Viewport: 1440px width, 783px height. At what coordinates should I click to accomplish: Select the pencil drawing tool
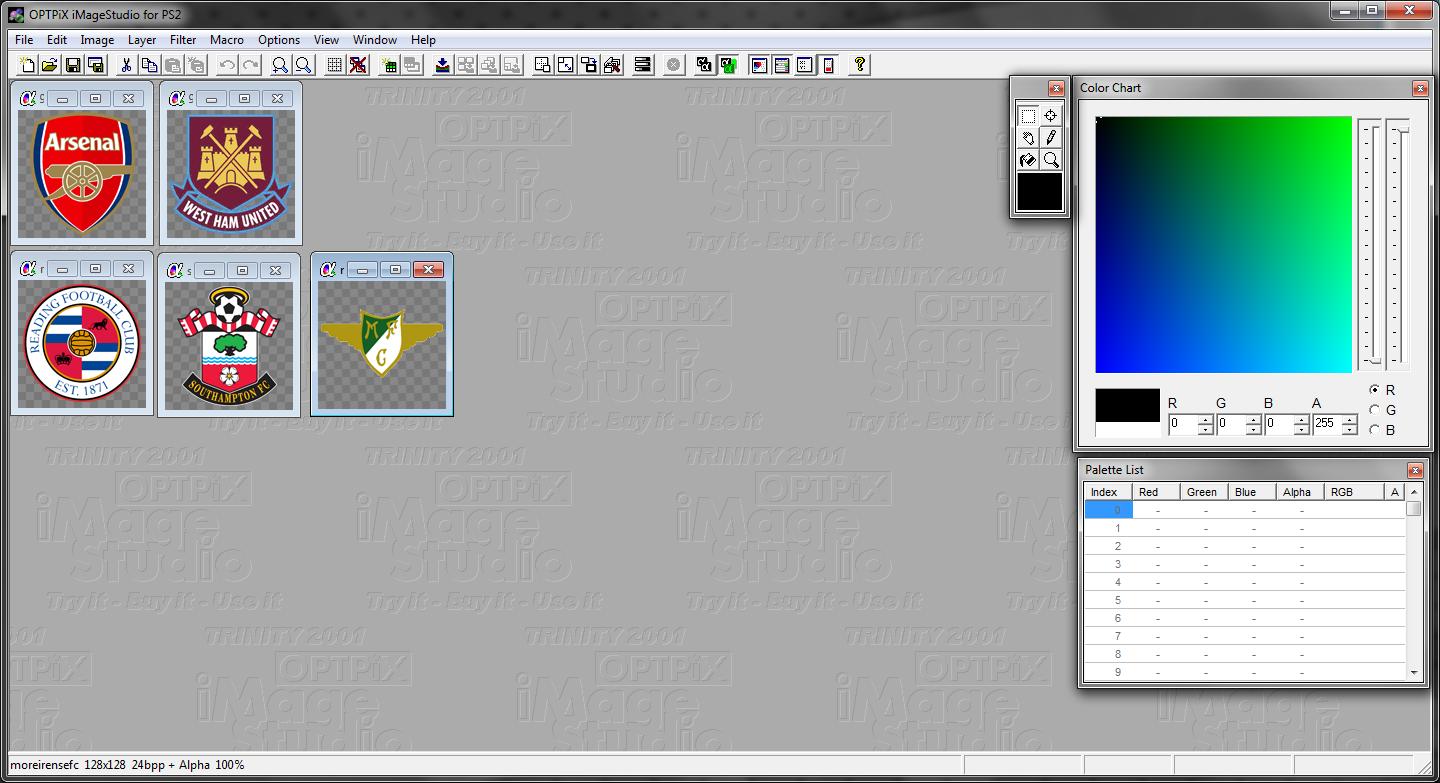(1051, 138)
